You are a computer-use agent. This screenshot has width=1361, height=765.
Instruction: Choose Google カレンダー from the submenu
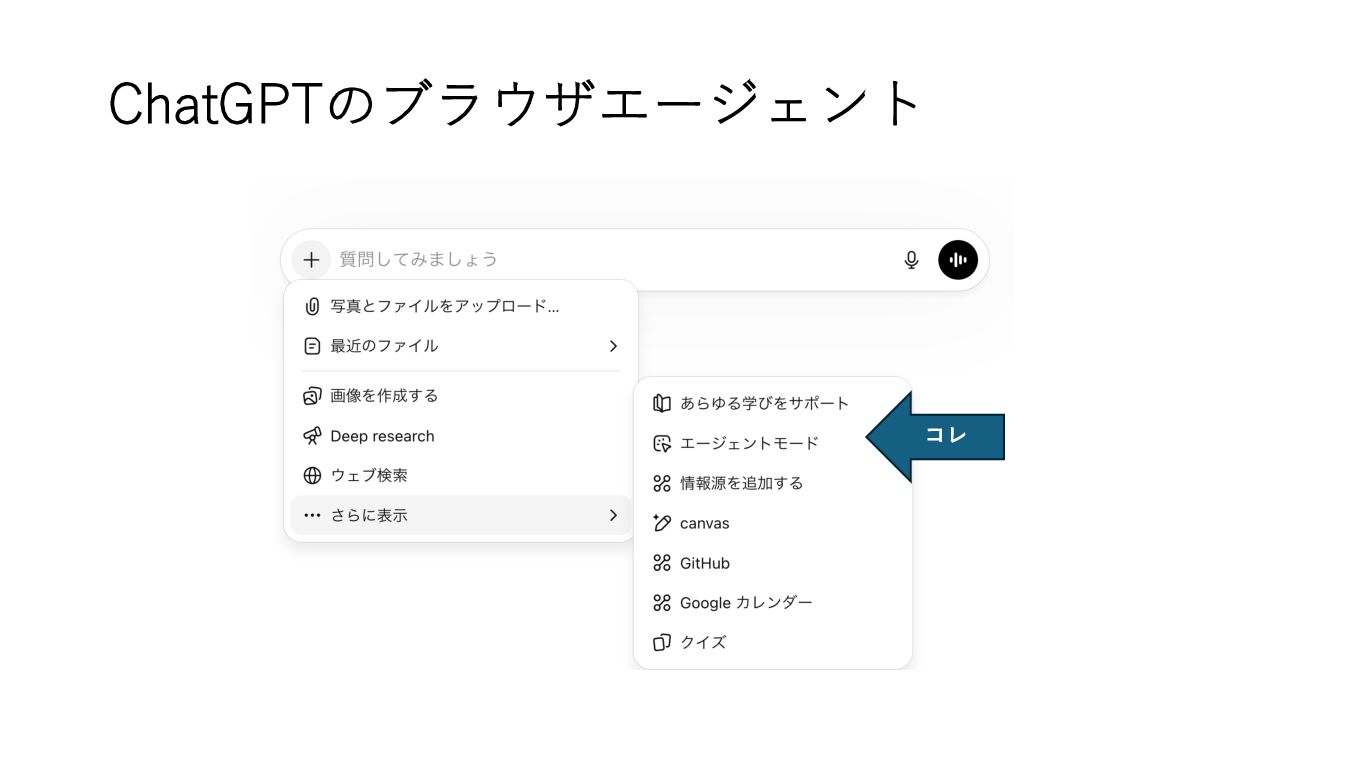(745, 603)
